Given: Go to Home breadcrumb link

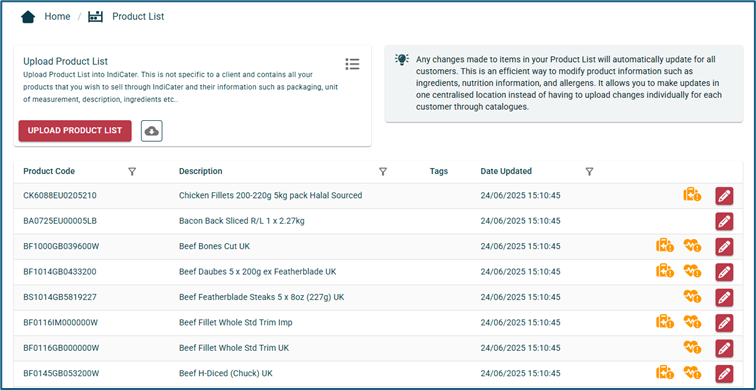Looking at the screenshot, I should [x=57, y=16].
